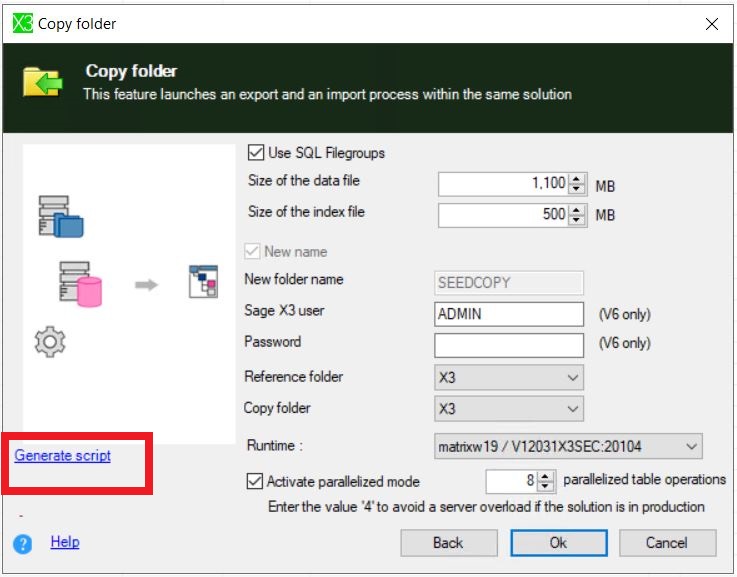Click the server overload hint text
This screenshot has height=577, width=737.
(x=486, y=507)
